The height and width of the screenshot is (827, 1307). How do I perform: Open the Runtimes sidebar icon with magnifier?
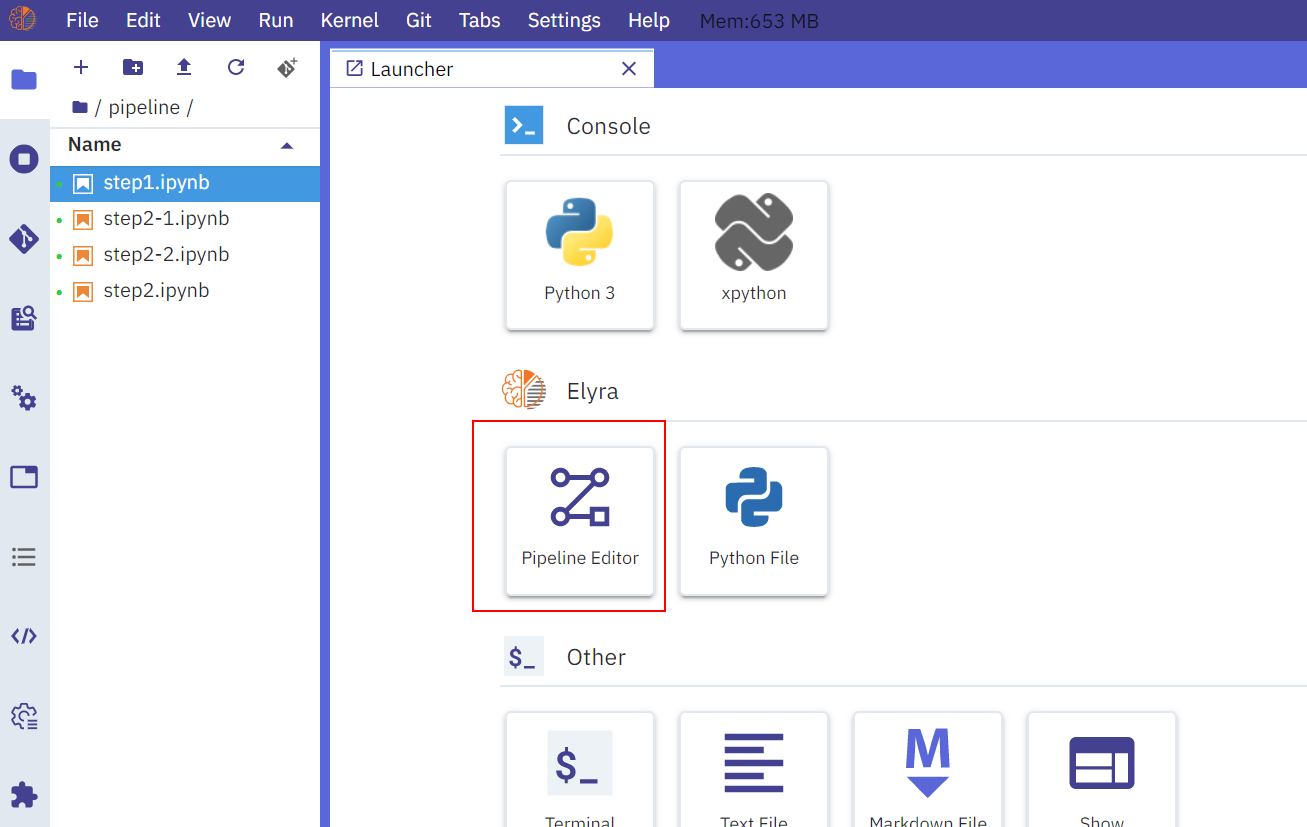[x=24, y=318]
